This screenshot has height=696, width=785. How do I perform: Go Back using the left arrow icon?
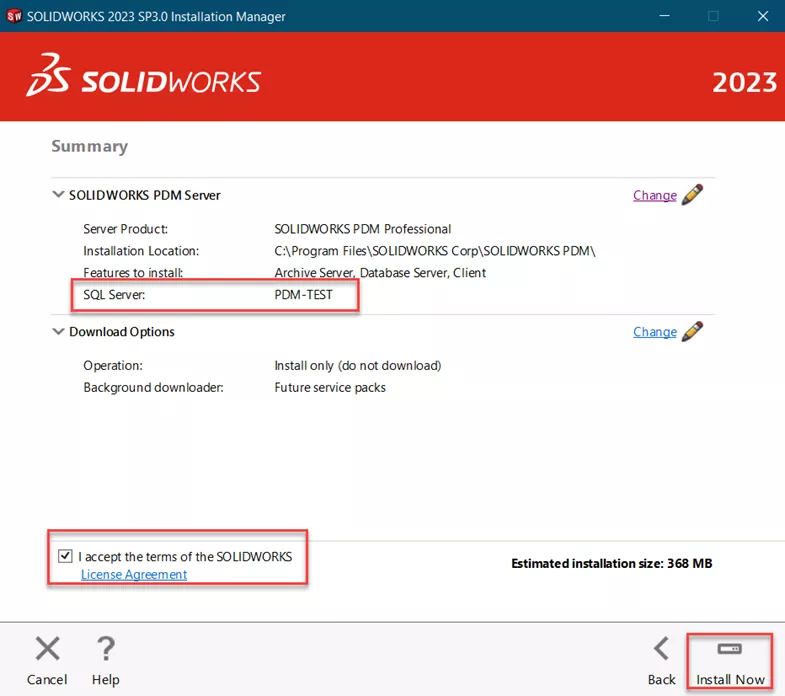661,649
